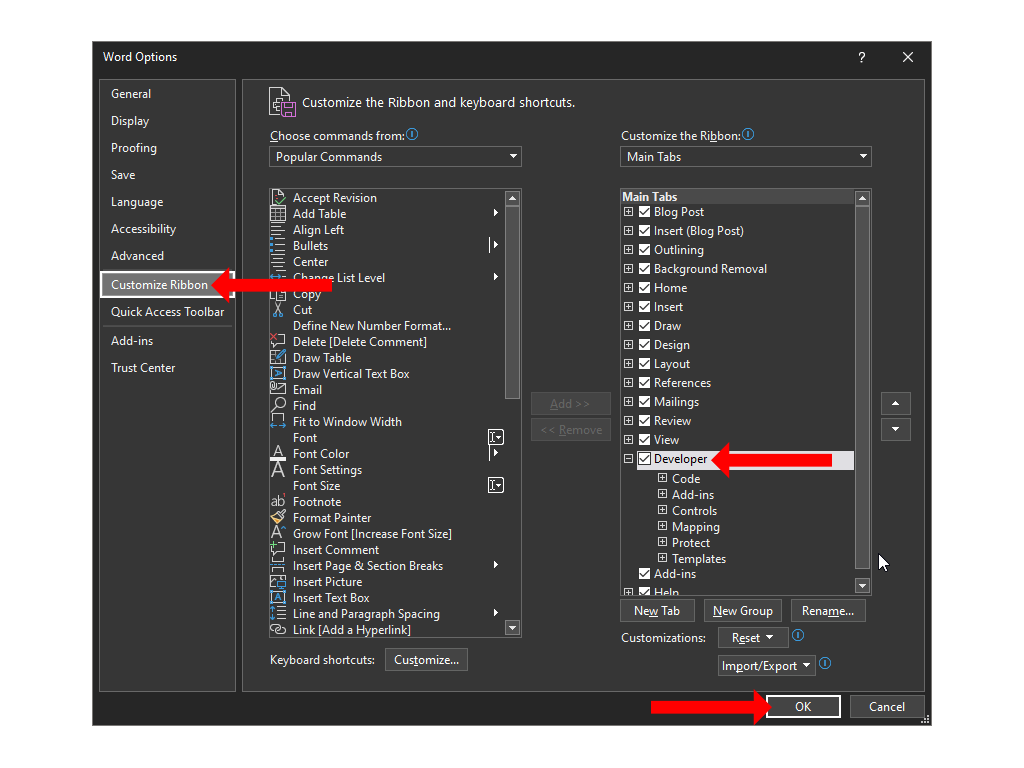The image size is (1024, 768).
Task: Uncheck the Mailings tab checkbox
Action: (x=645, y=402)
